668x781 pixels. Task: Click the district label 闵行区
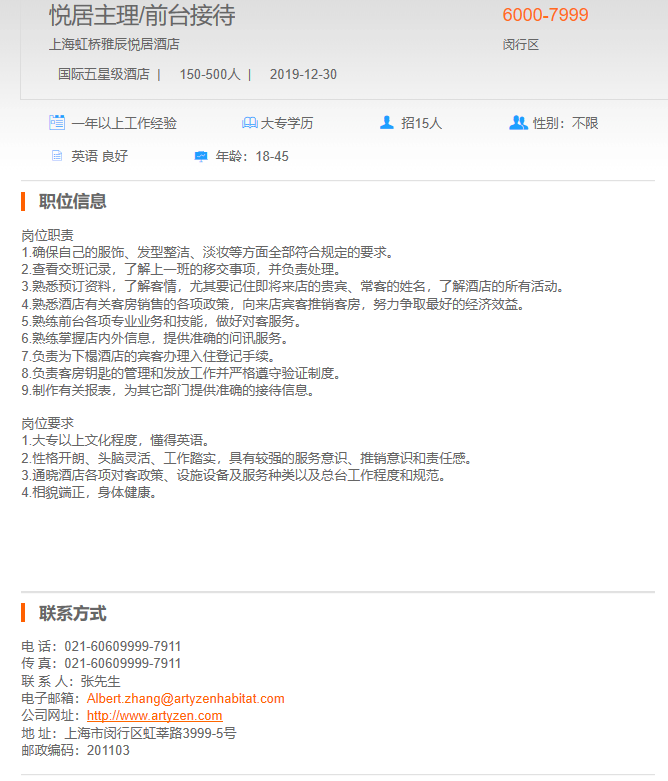(521, 45)
